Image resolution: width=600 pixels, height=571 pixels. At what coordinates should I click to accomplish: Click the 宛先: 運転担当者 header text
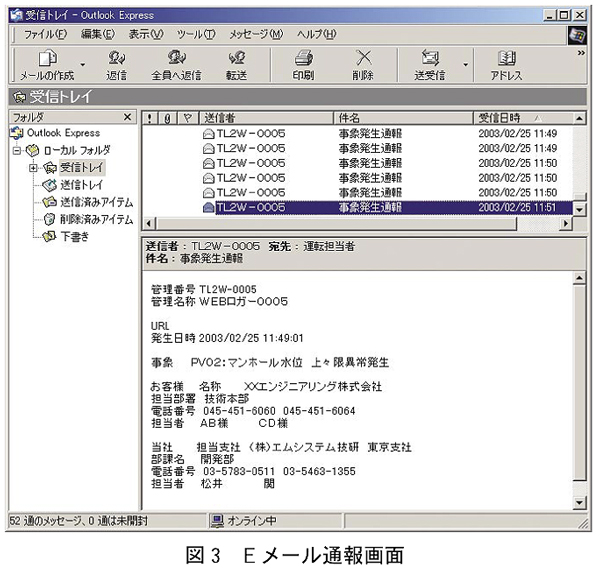[311, 246]
